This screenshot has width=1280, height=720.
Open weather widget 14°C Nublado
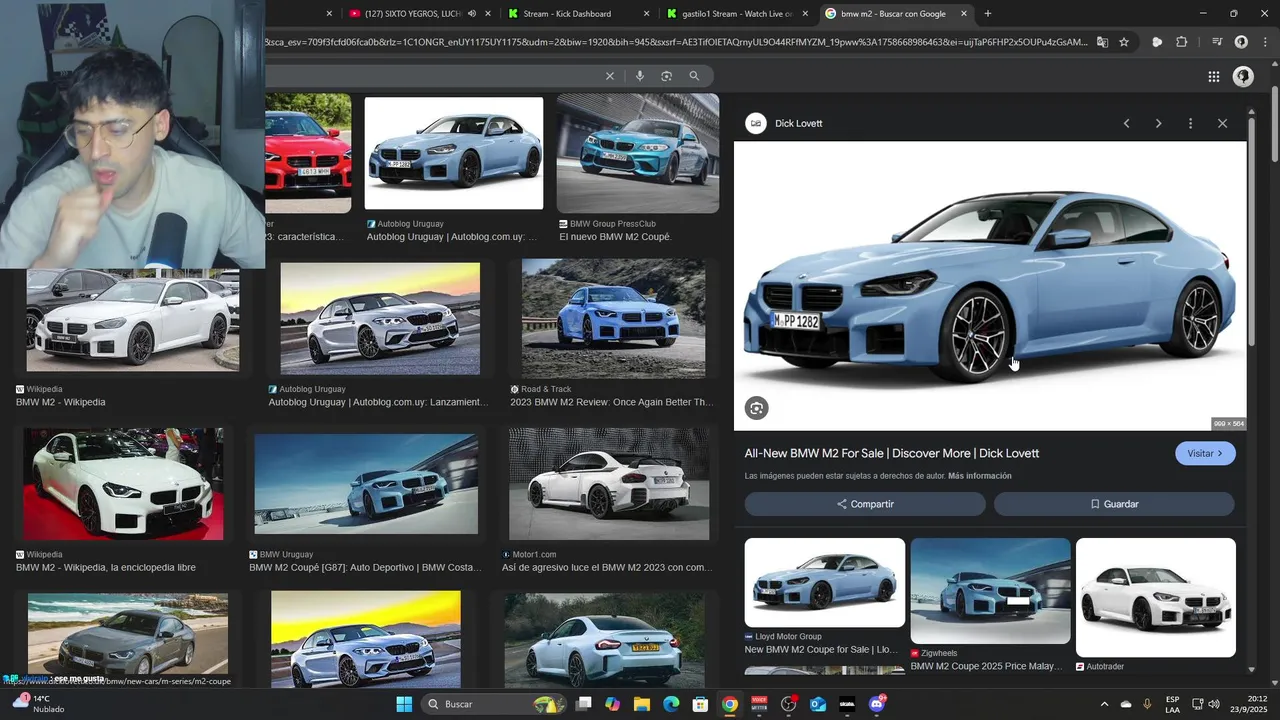point(38,704)
